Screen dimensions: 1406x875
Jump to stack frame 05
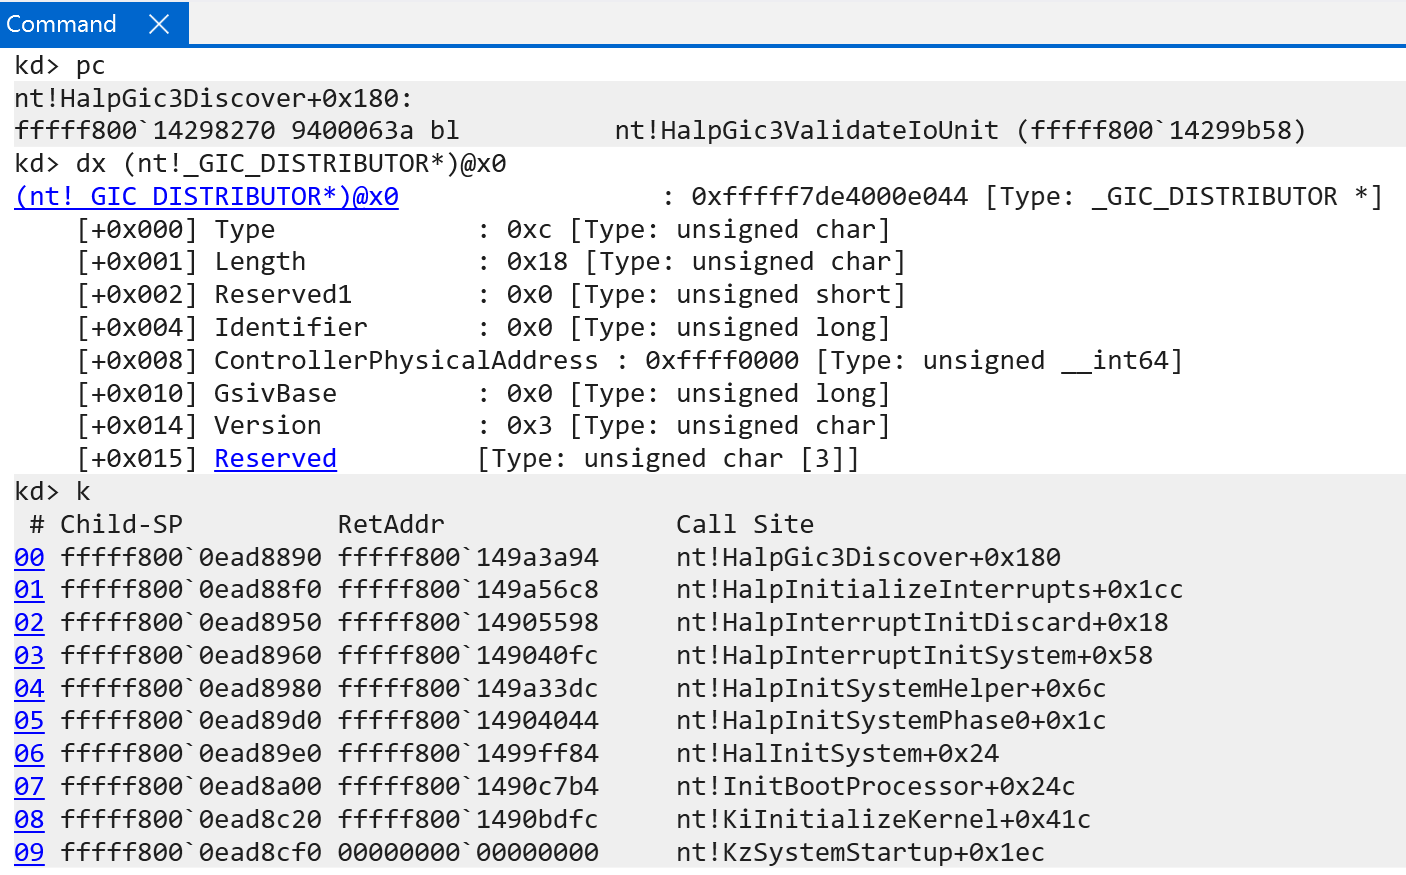pyautogui.click(x=29, y=721)
